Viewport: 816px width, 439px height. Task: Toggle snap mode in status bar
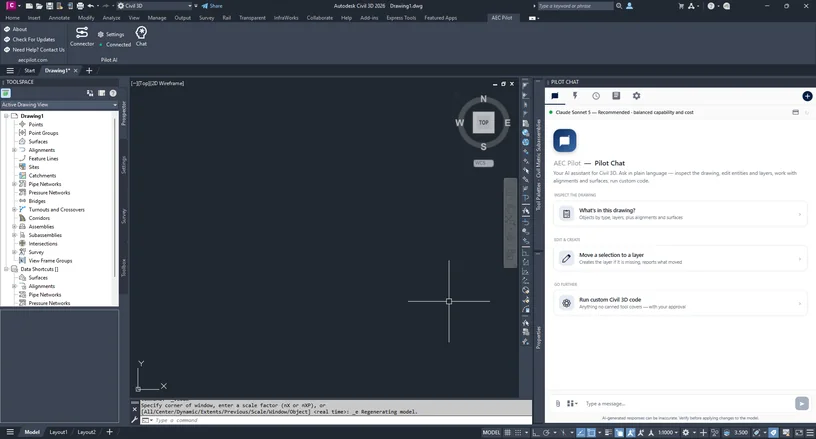pyautogui.click(x=518, y=432)
